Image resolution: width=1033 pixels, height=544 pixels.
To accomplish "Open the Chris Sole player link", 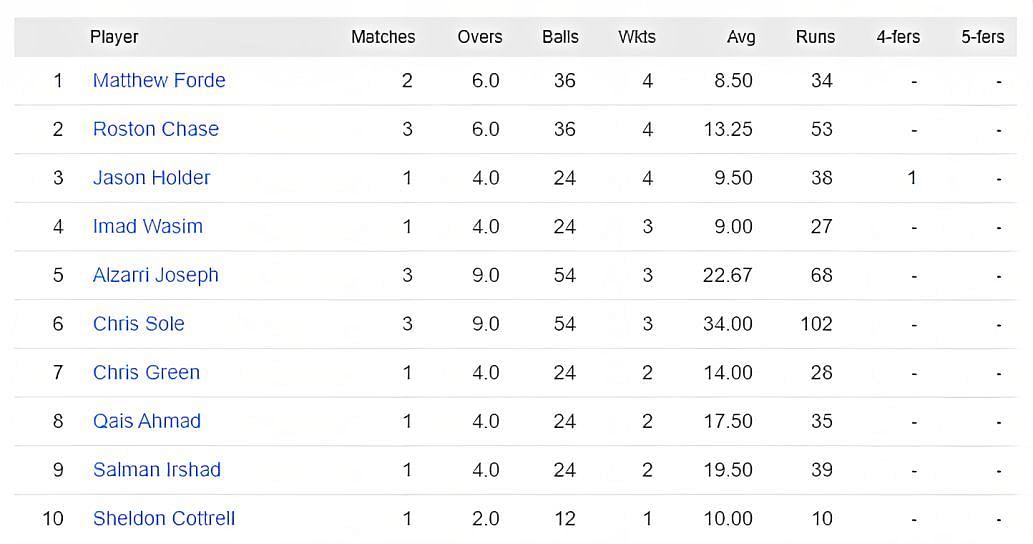I will [138, 324].
